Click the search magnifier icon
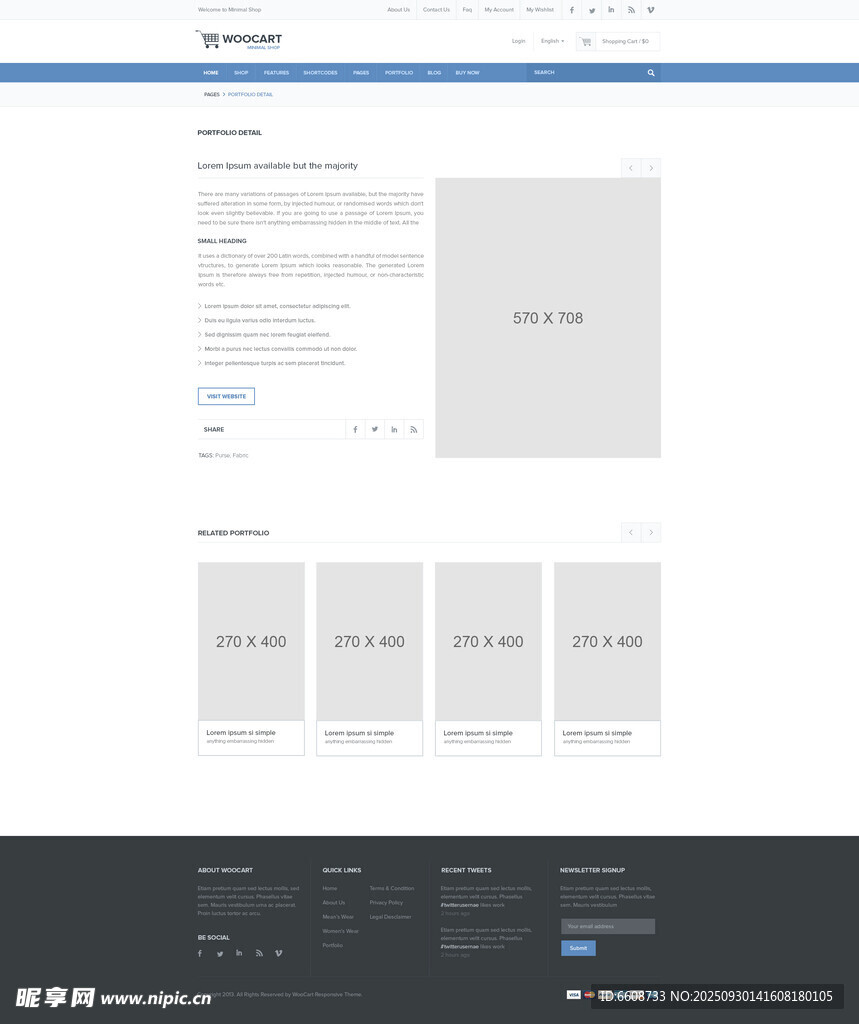The width and height of the screenshot is (859, 1024). click(x=651, y=72)
